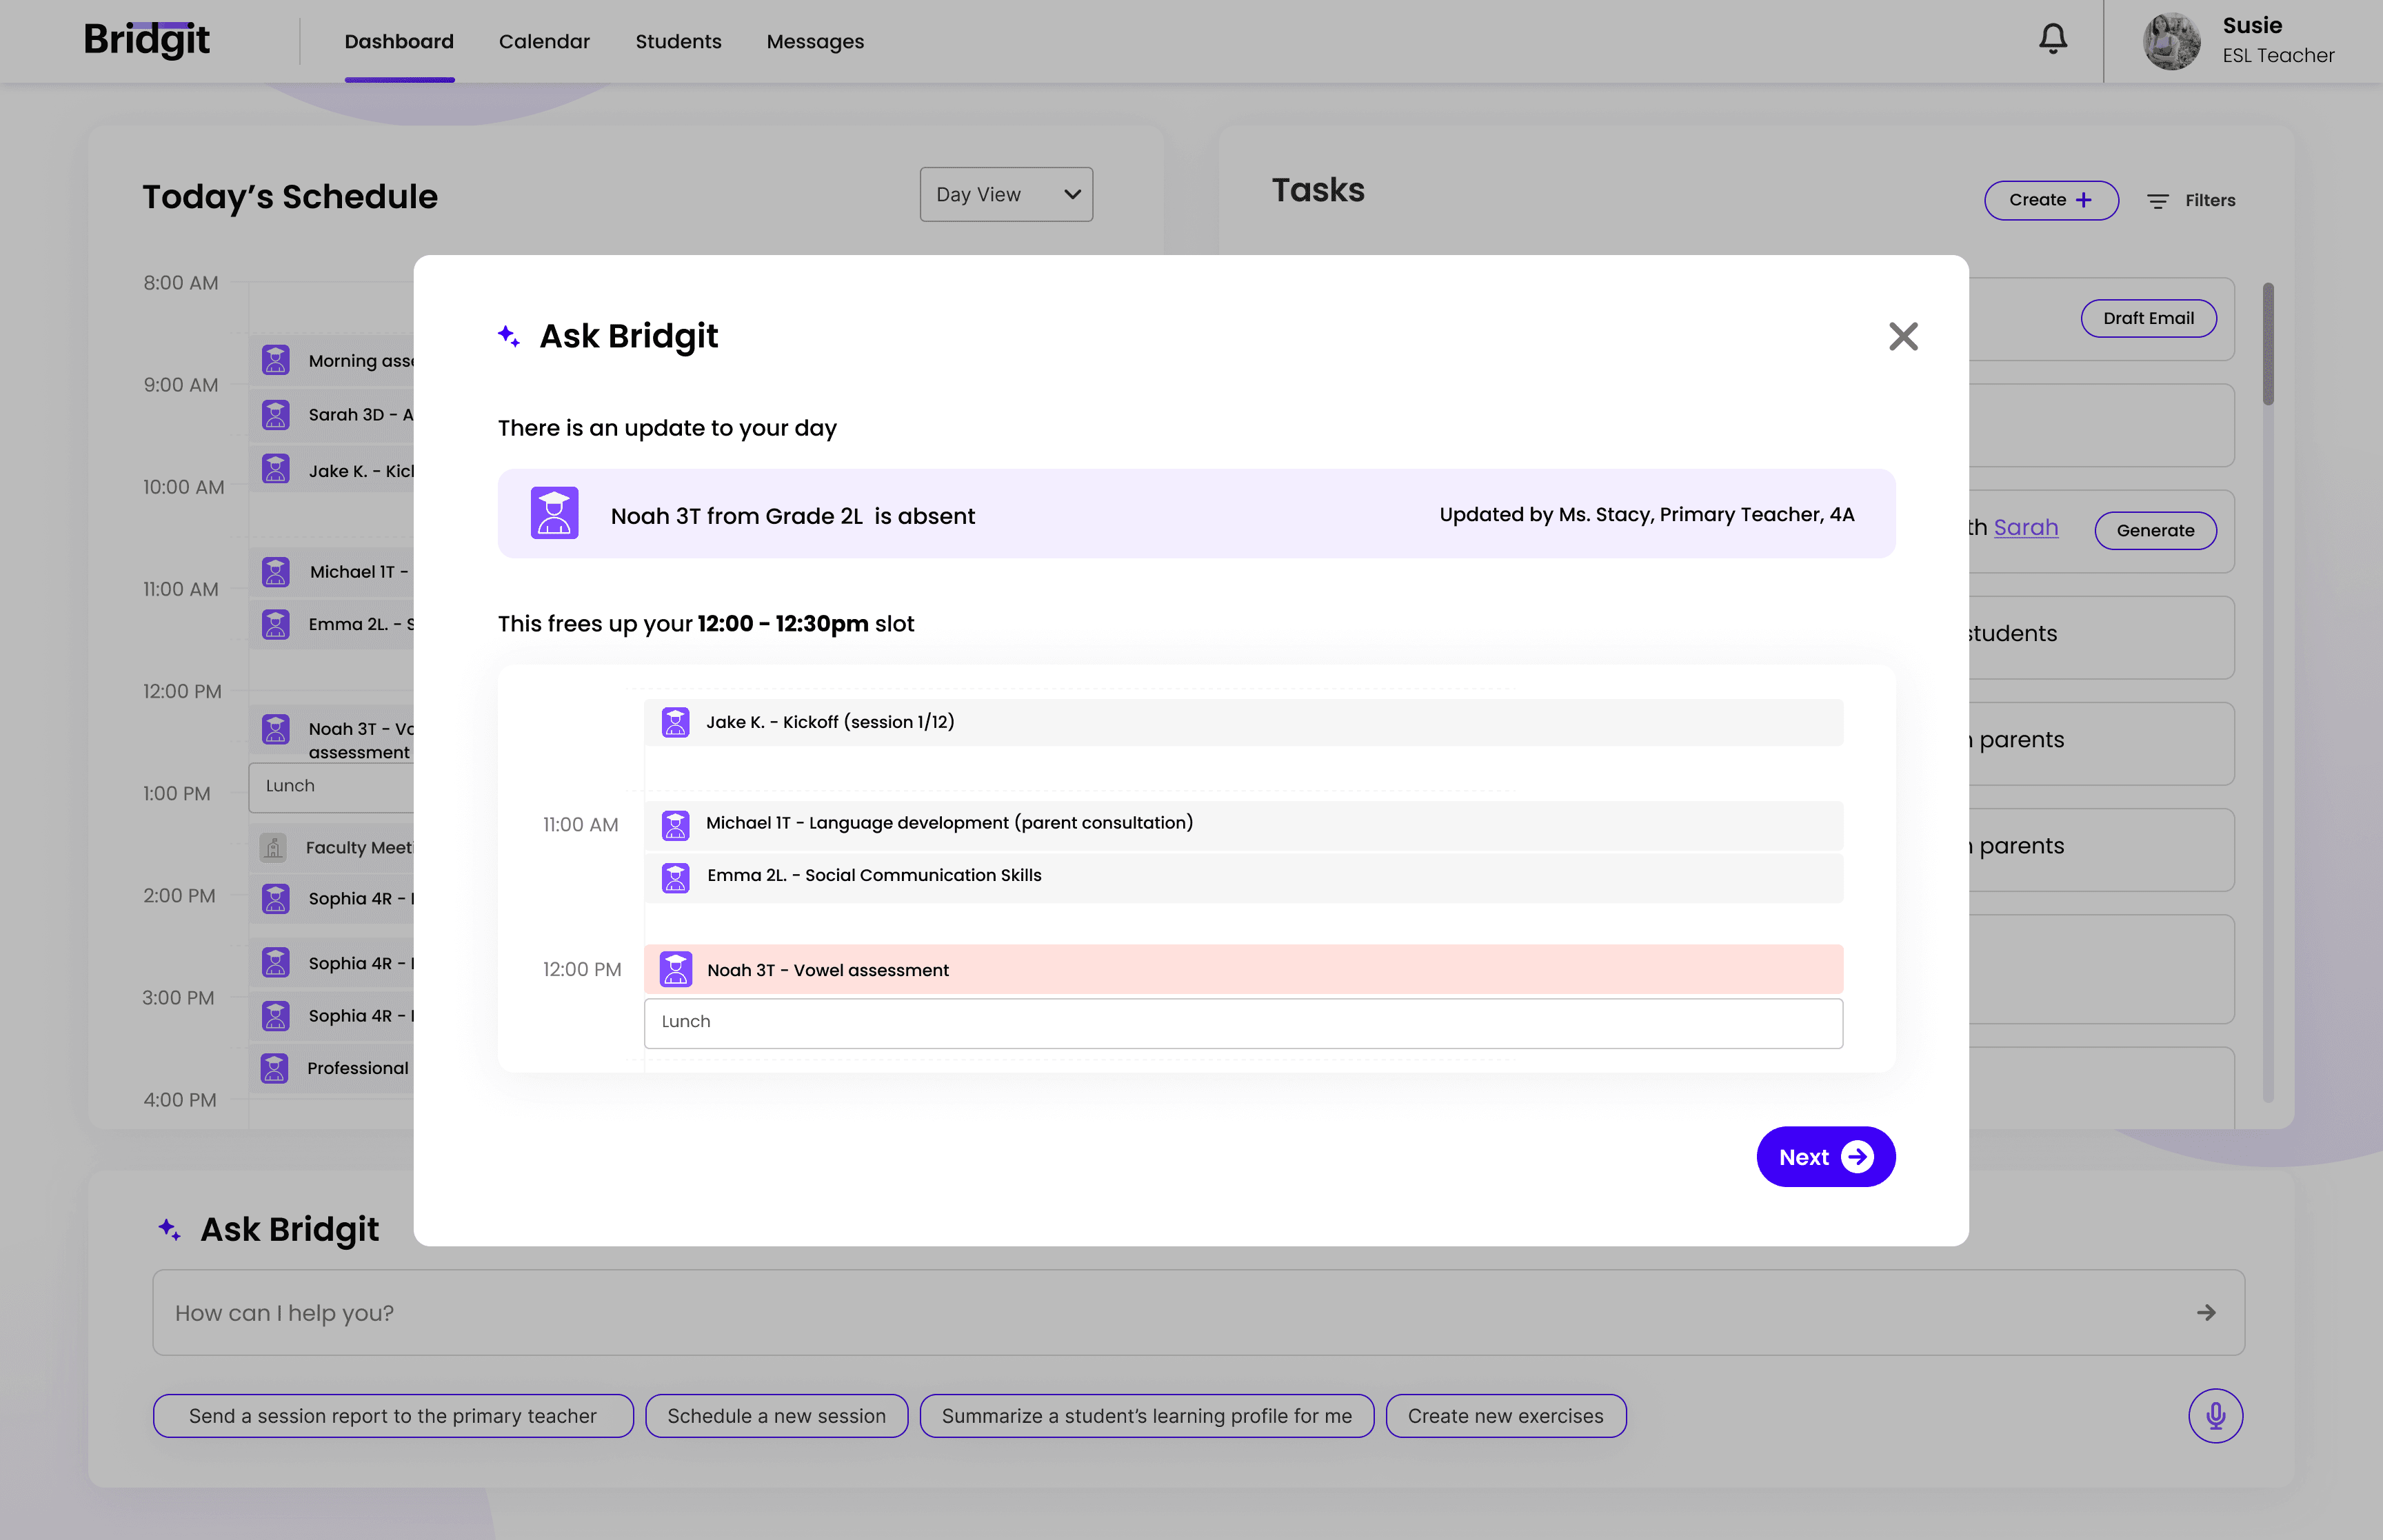Viewport: 2383px width, 1540px height.
Task: Open task Filters
Action: pos(2190,200)
